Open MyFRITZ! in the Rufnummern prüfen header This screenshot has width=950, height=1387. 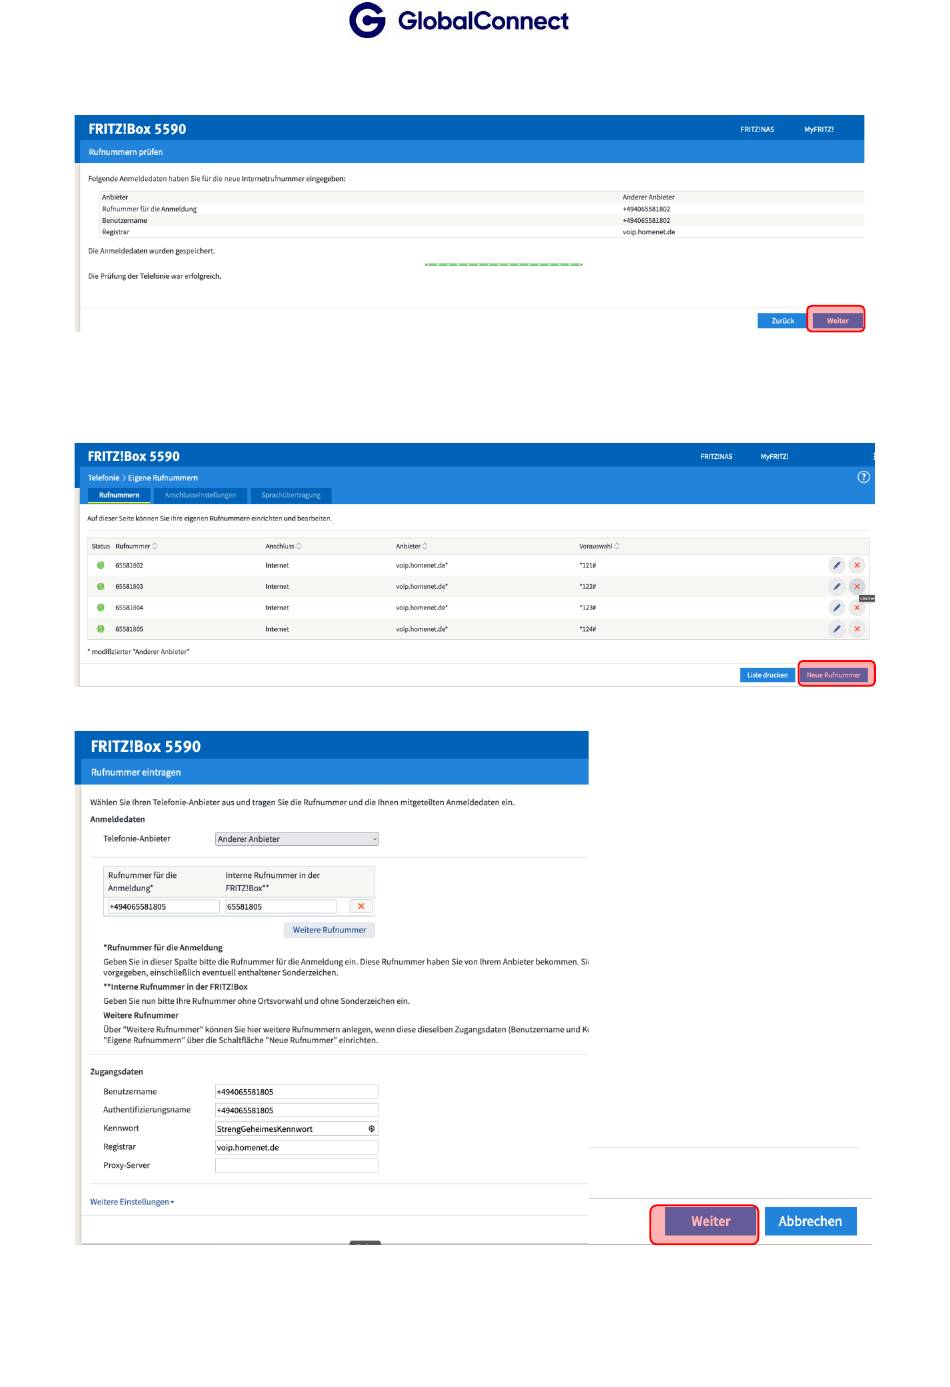[819, 129]
